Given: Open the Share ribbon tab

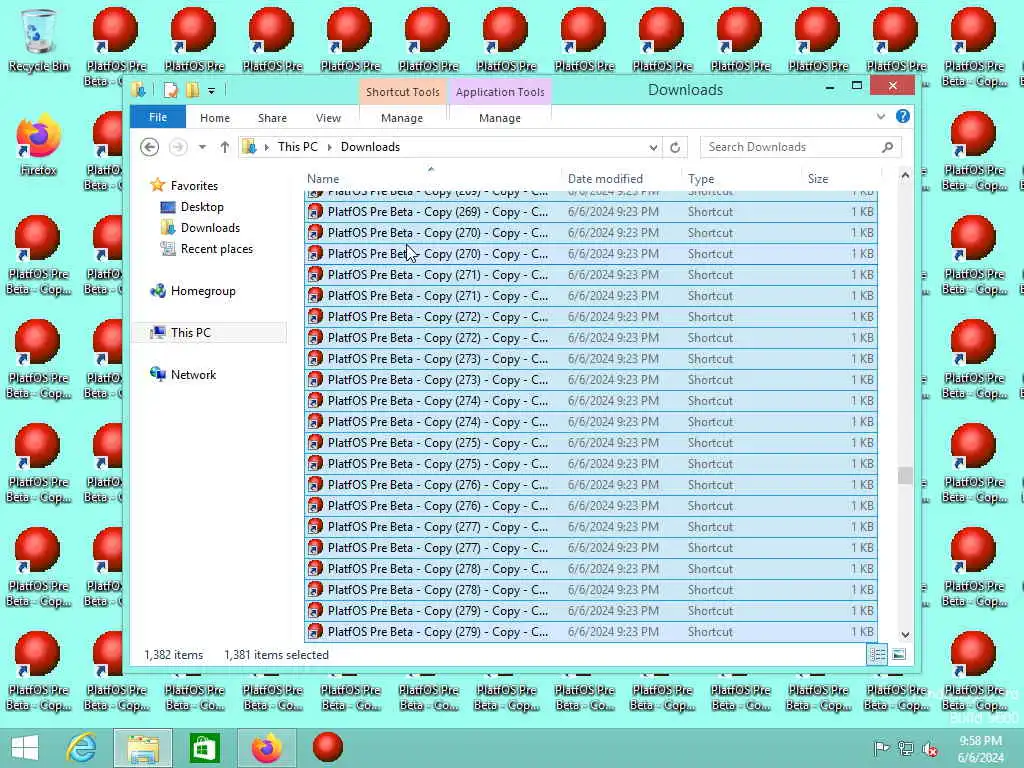Looking at the screenshot, I should click(x=272, y=118).
